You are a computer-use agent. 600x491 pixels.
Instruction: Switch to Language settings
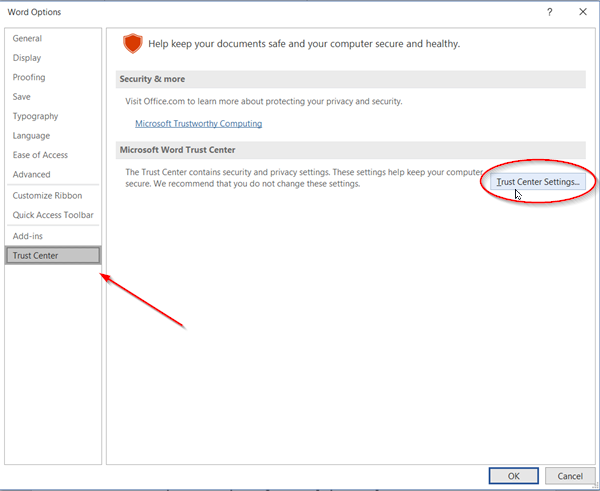click(x=31, y=136)
